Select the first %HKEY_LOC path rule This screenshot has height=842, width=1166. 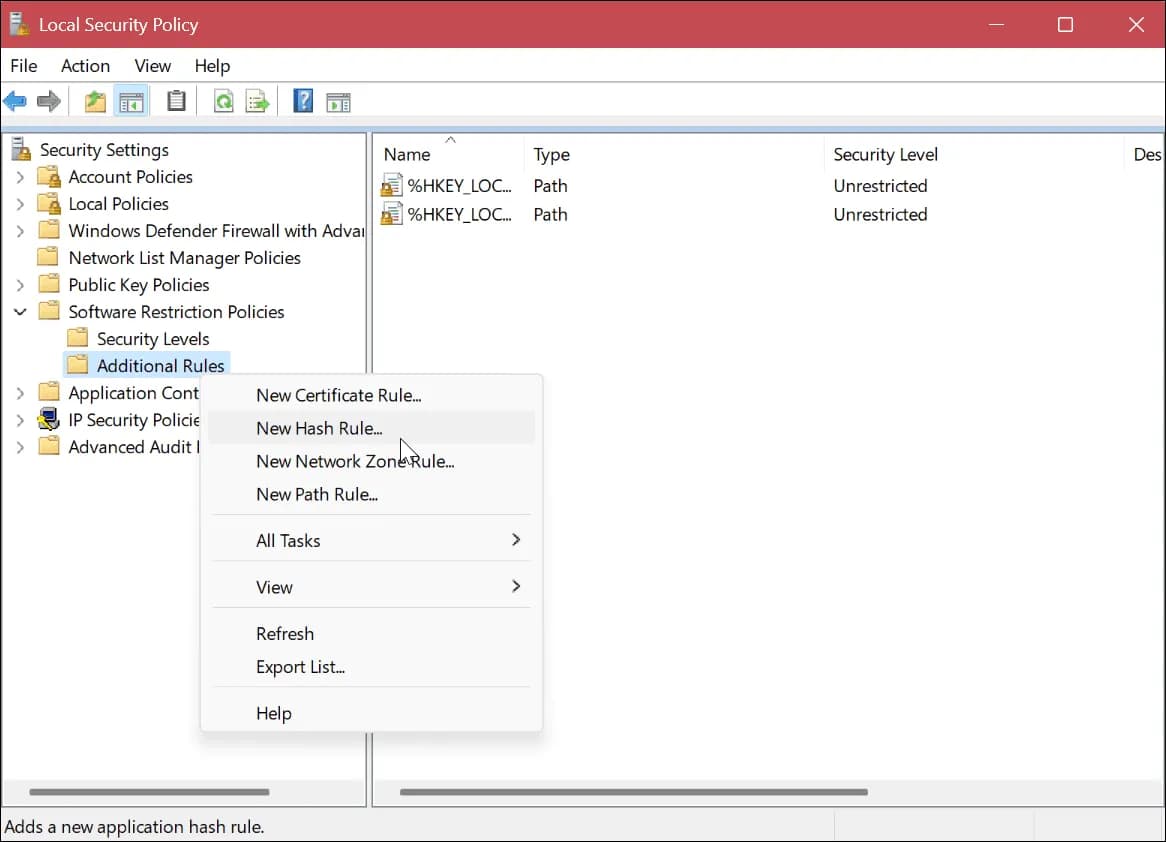(458, 186)
